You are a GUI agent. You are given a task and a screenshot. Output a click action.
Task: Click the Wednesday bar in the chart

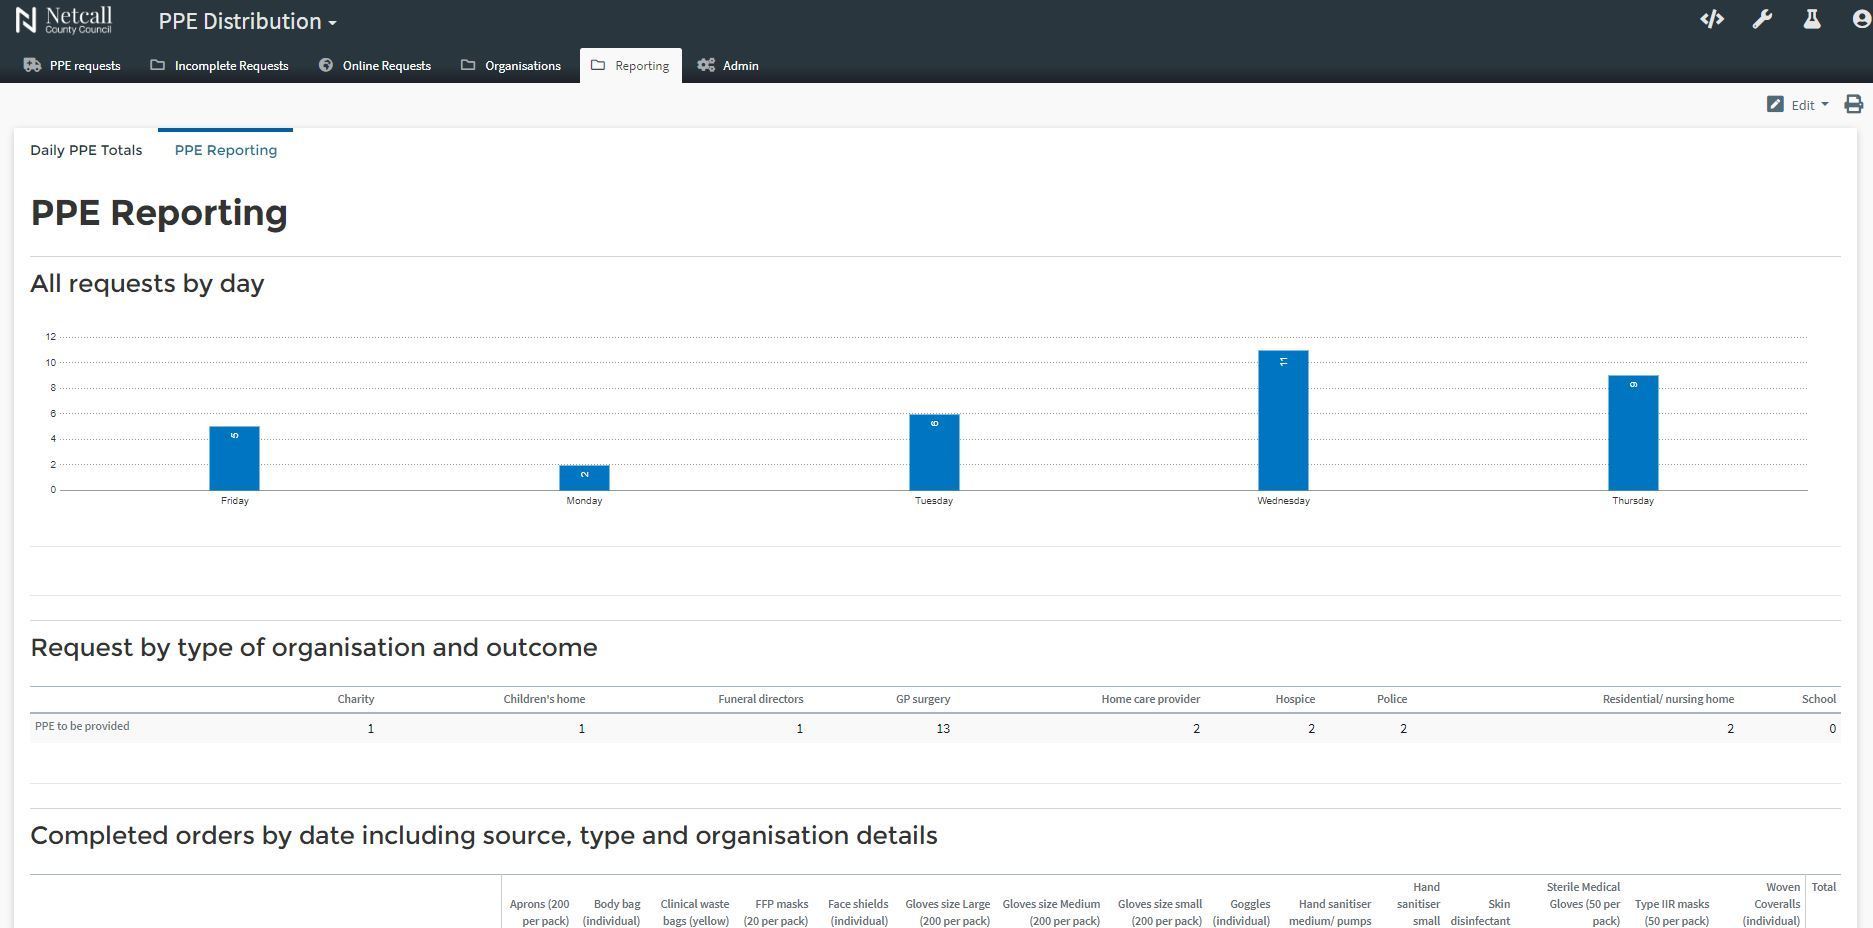(x=1283, y=420)
